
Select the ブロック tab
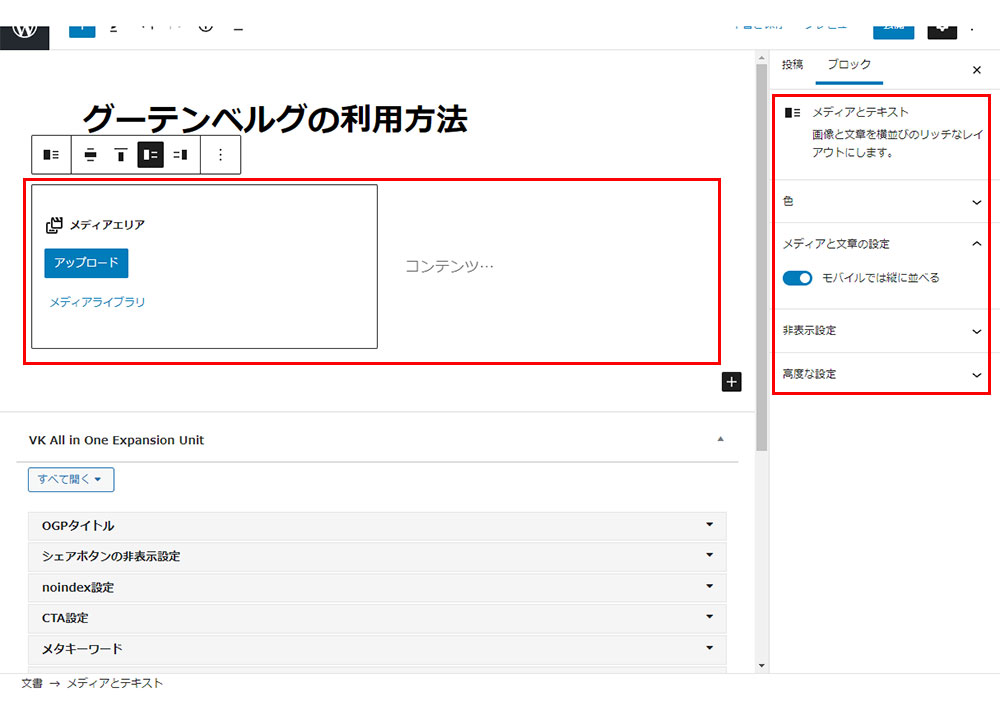[849, 64]
